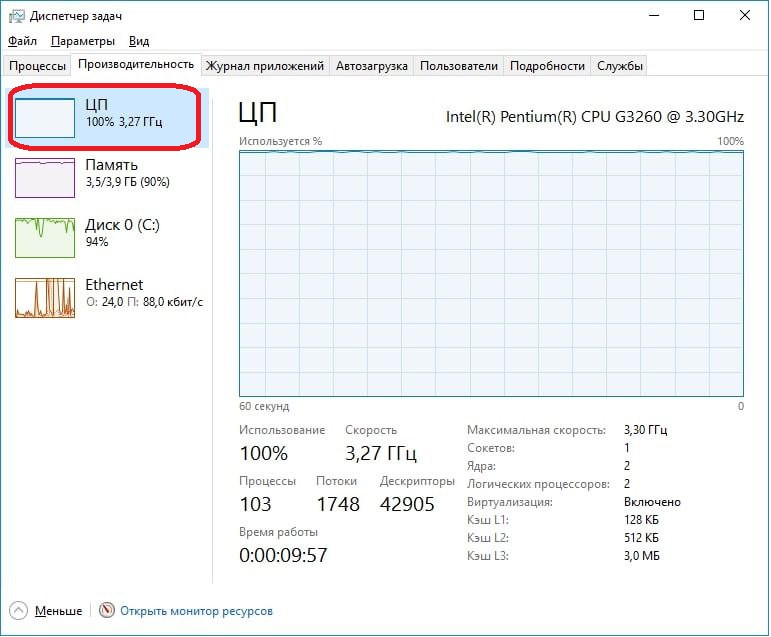Click the Память label in the sidebar
The height and width of the screenshot is (637, 771).
[111, 165]
